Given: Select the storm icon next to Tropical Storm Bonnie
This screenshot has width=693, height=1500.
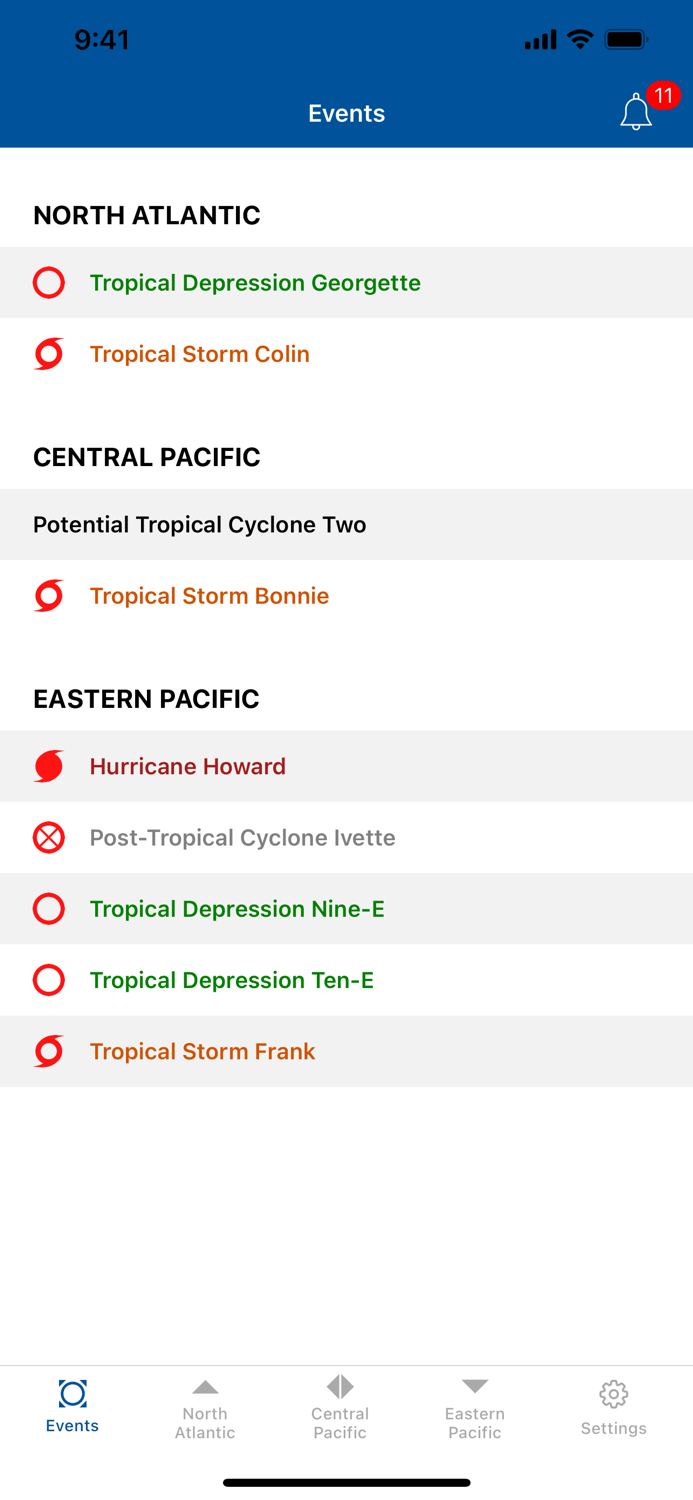Looking at the screenshot, I should coord(48,595).
